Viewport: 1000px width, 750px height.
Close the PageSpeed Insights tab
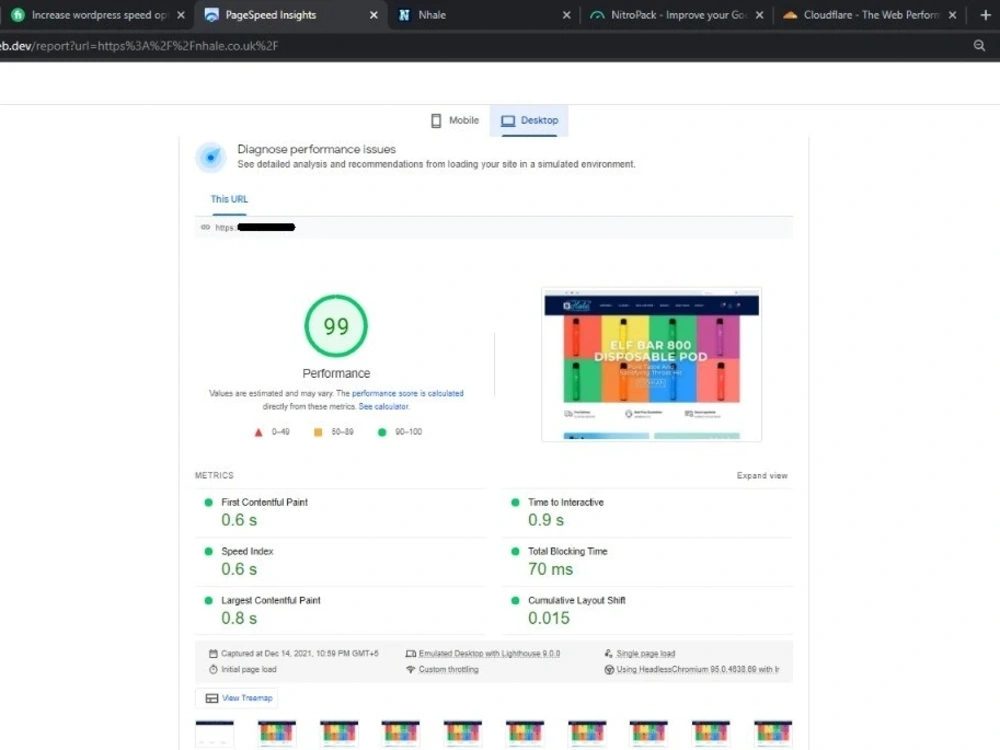(x=374, y=15)
